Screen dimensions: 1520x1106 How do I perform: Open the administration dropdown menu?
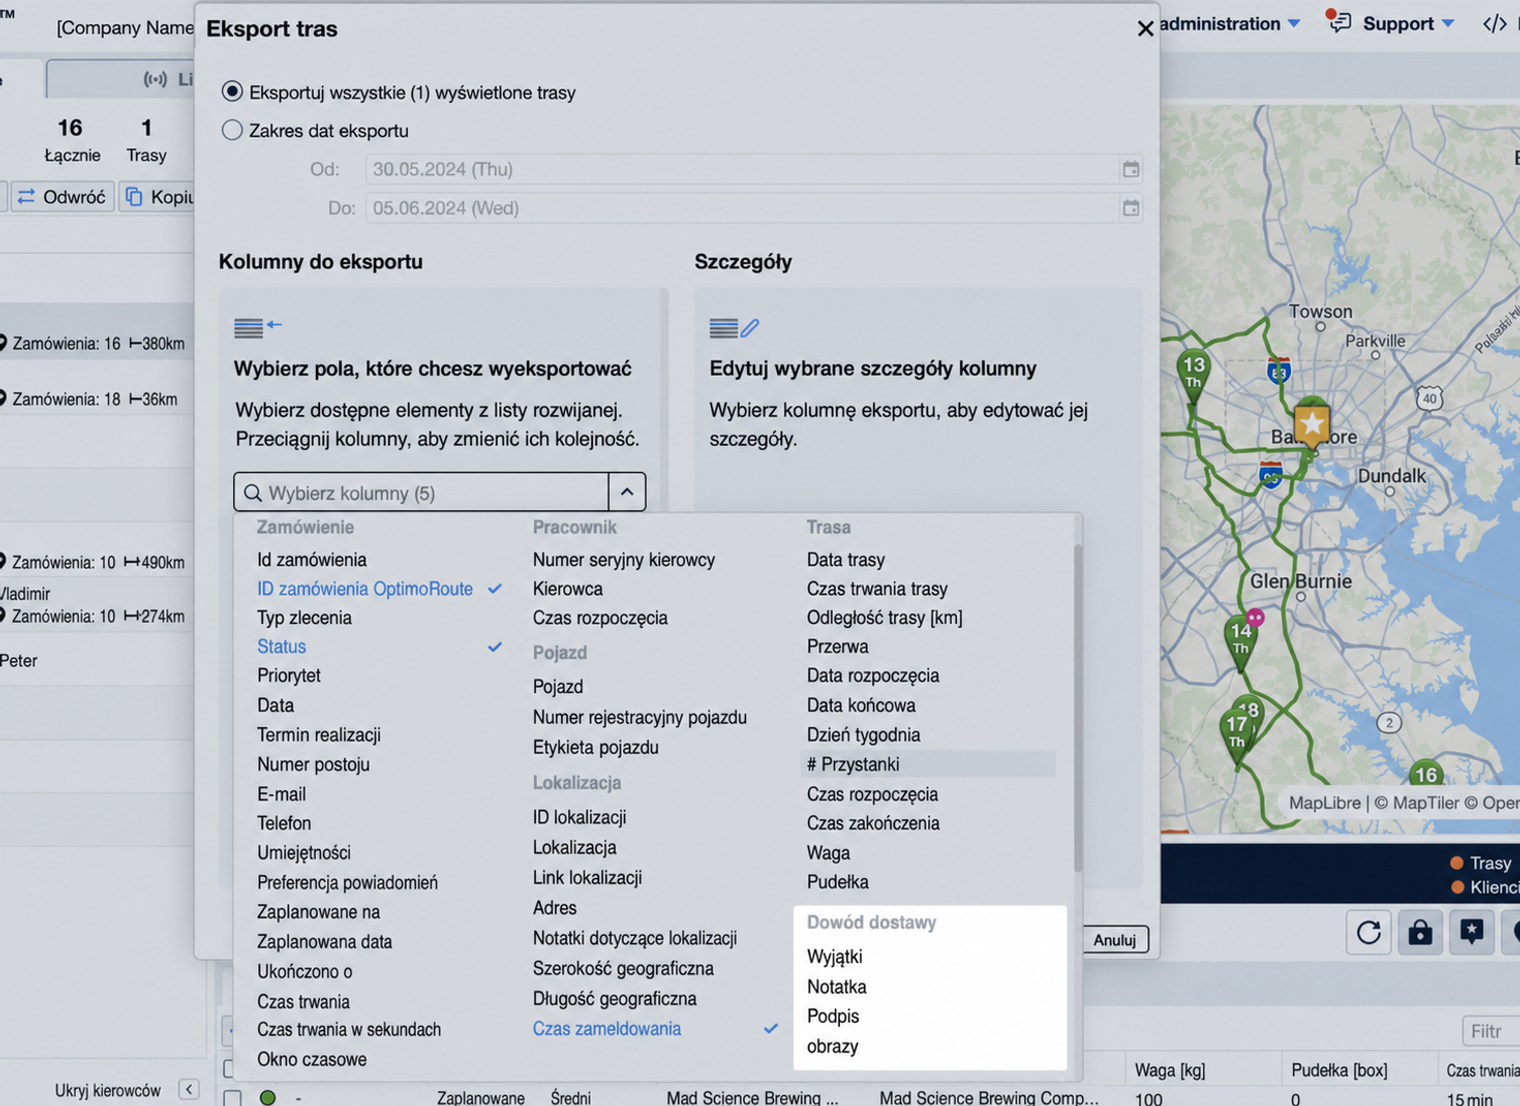1230,24
